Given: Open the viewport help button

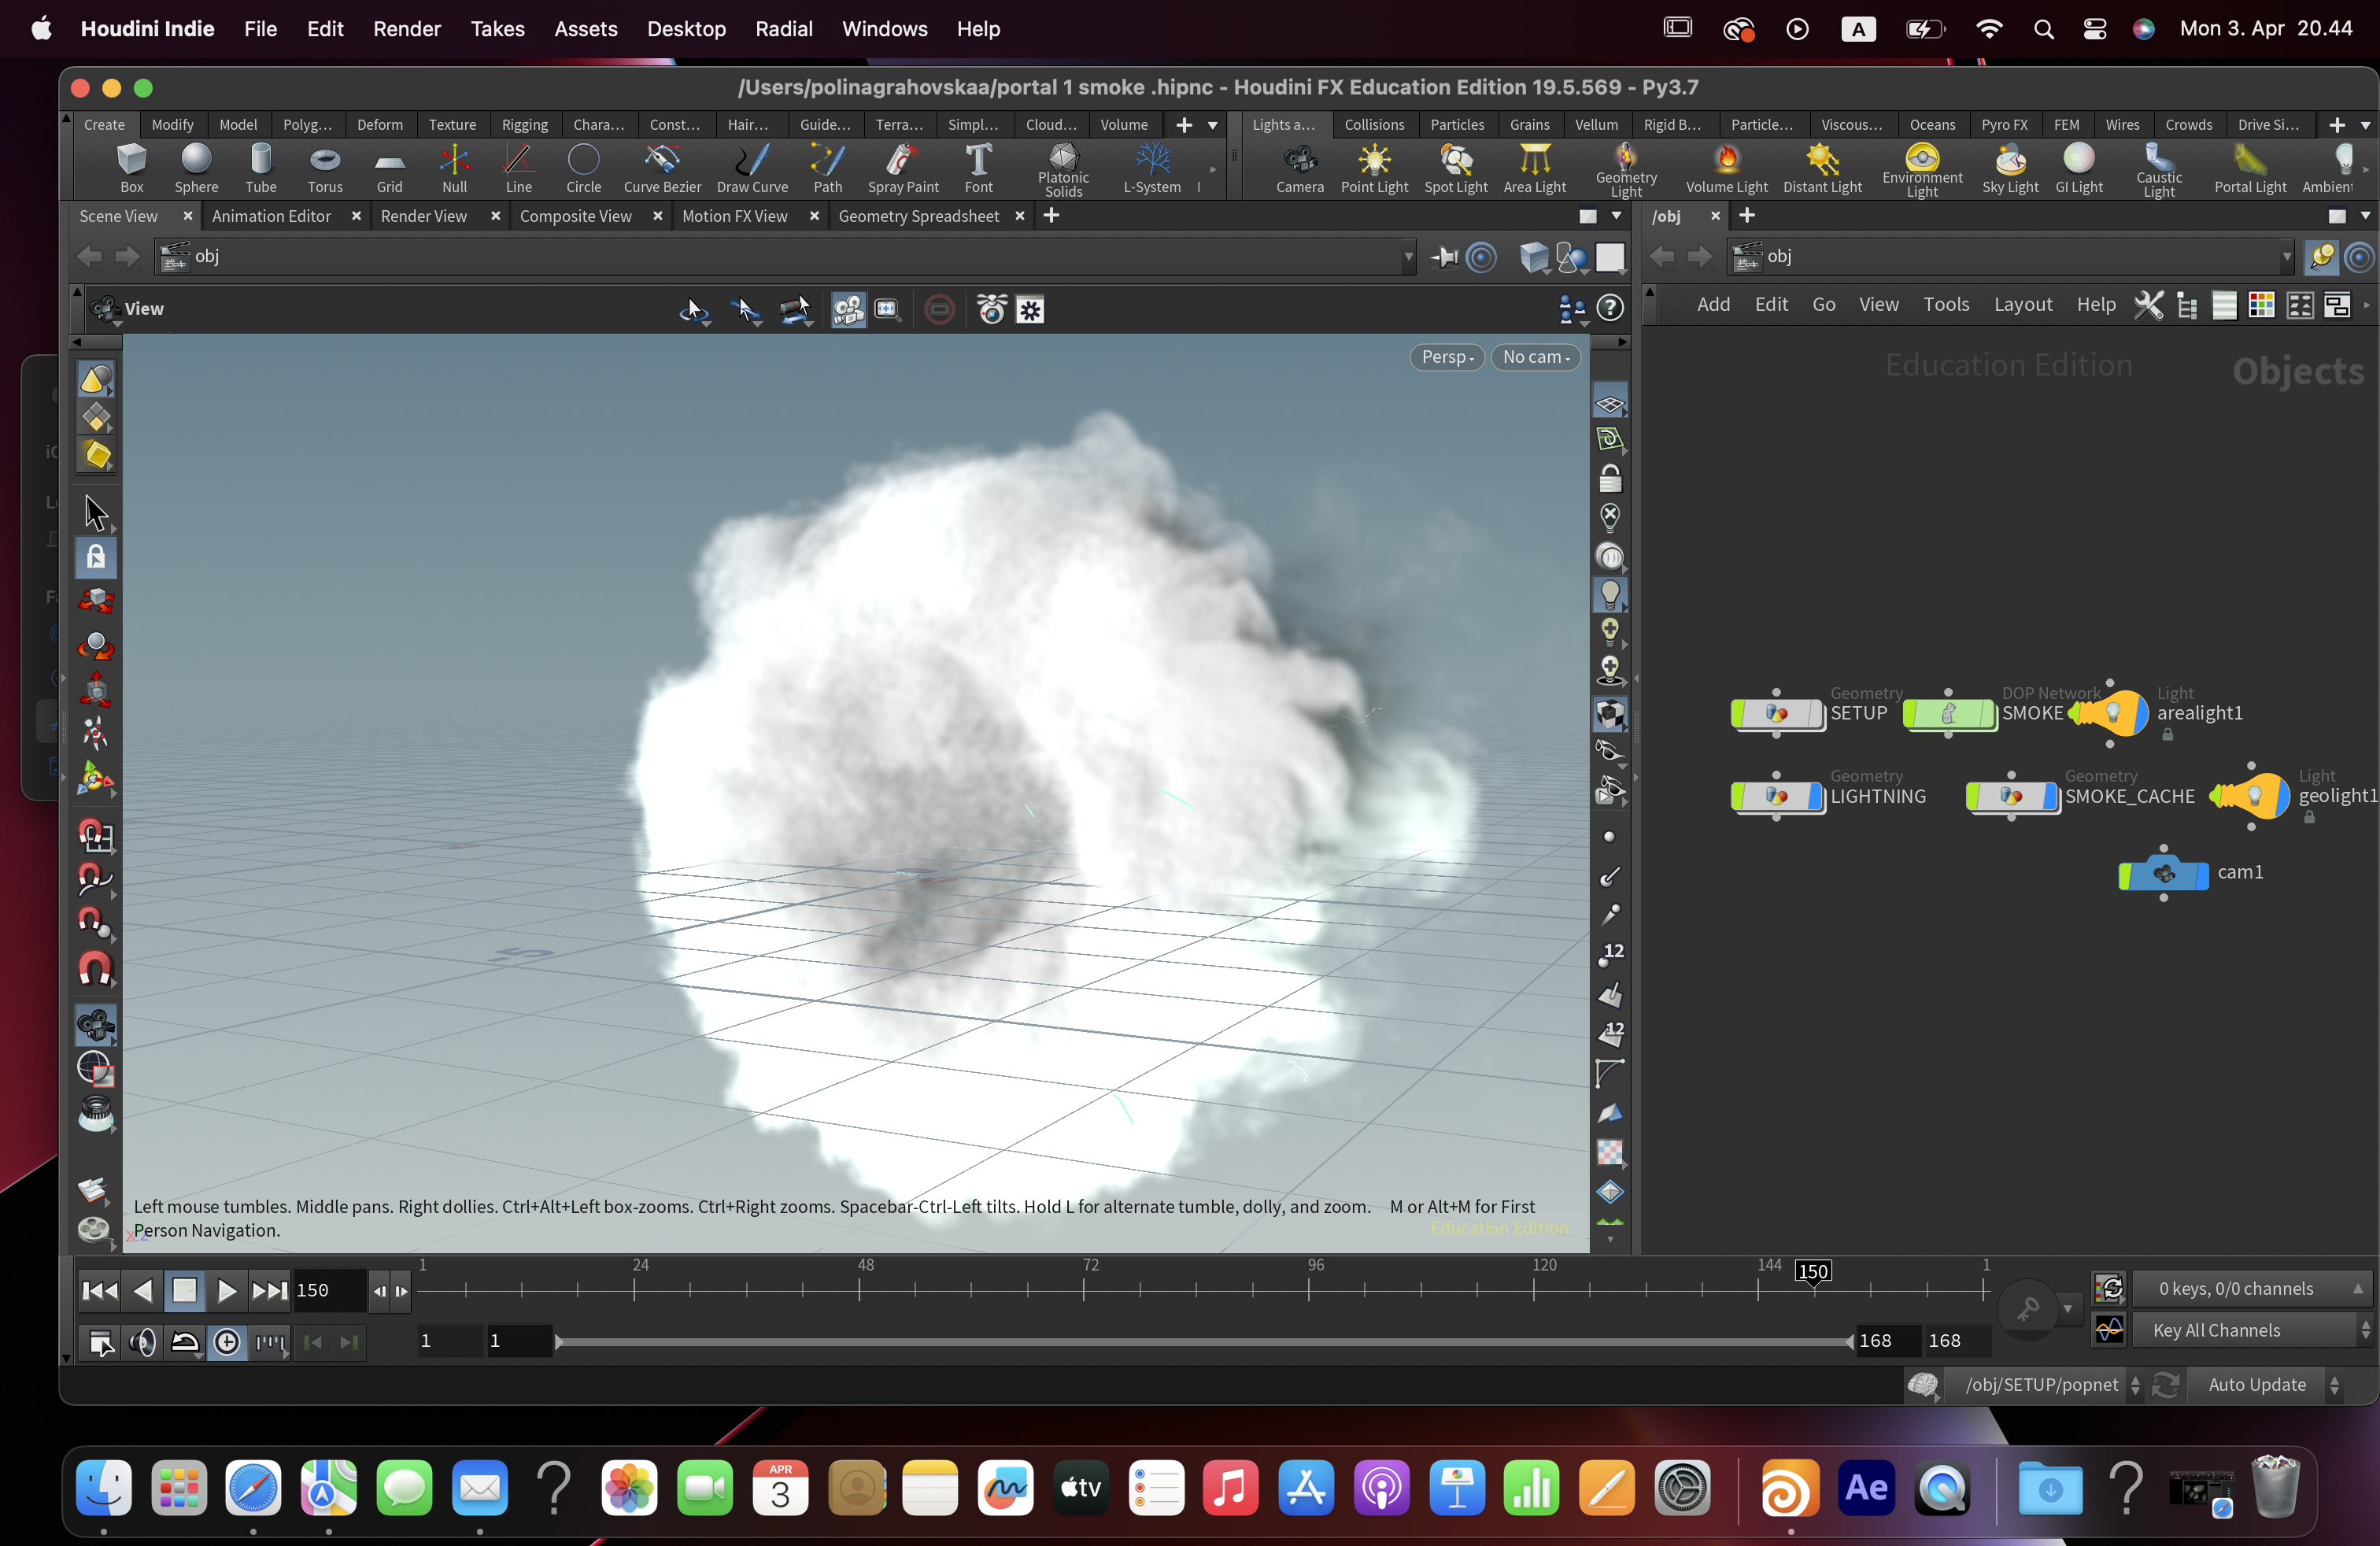Looking at the screenshot, I should (1610, 308).
